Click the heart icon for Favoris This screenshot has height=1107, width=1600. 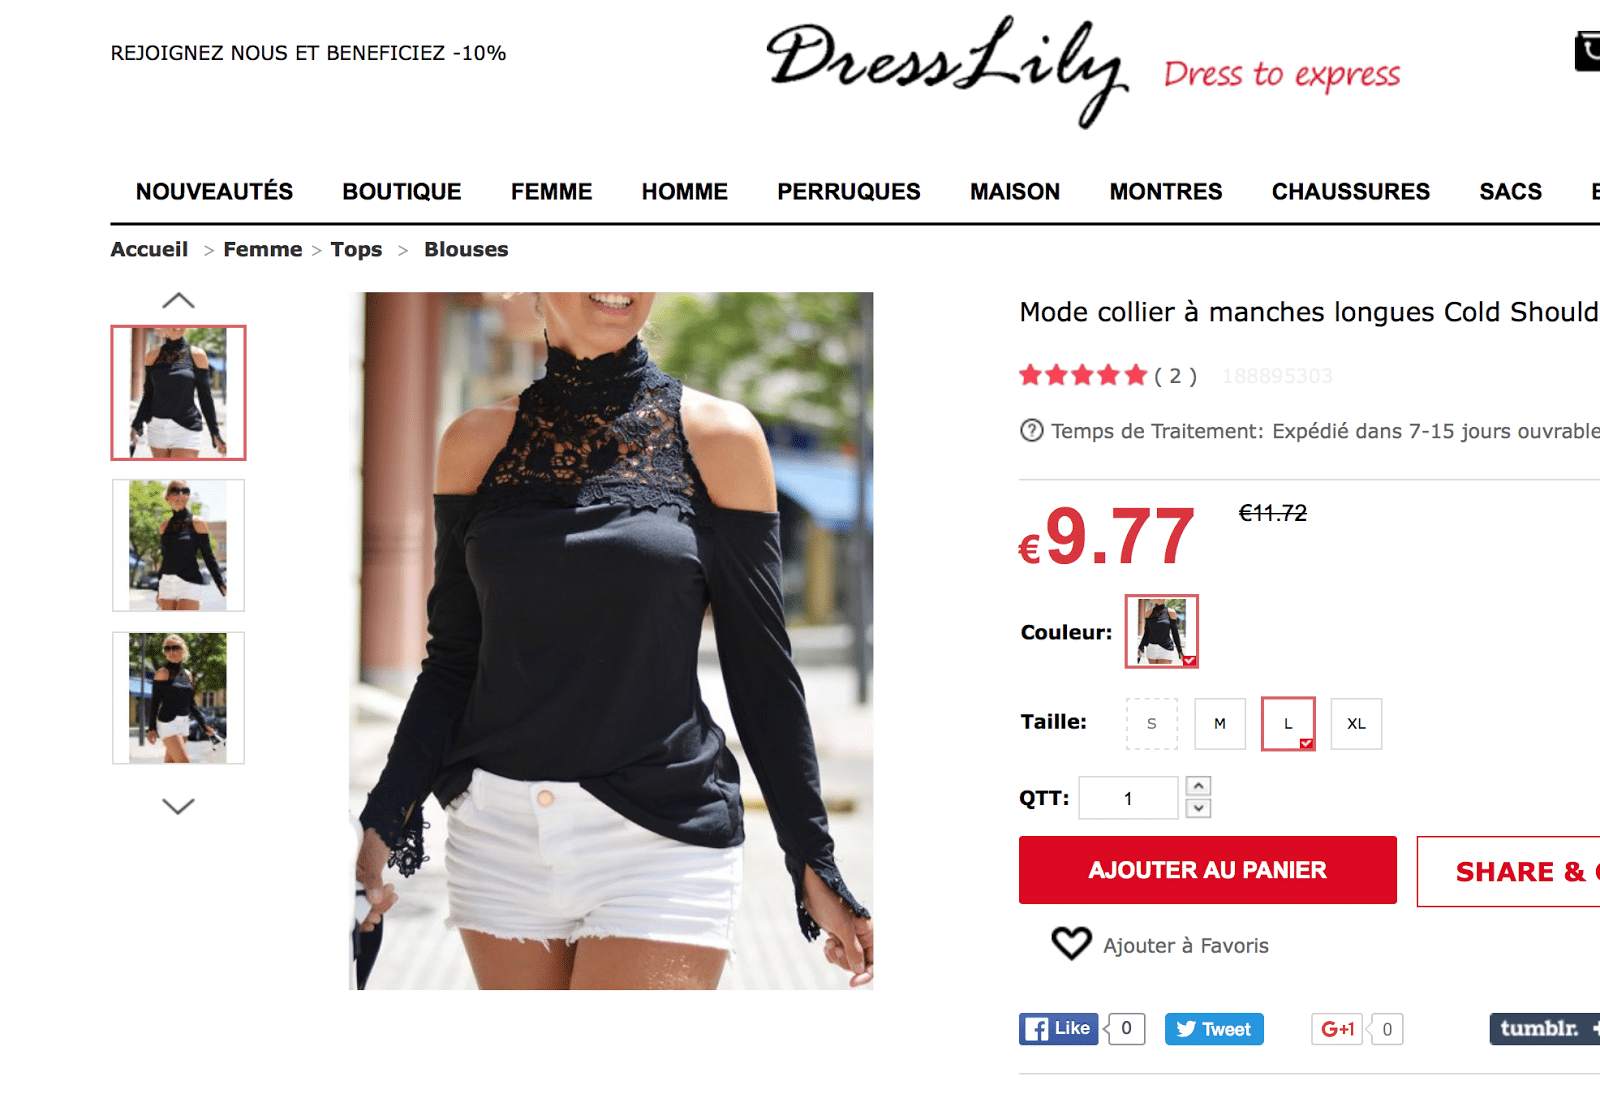(1071, 943)
